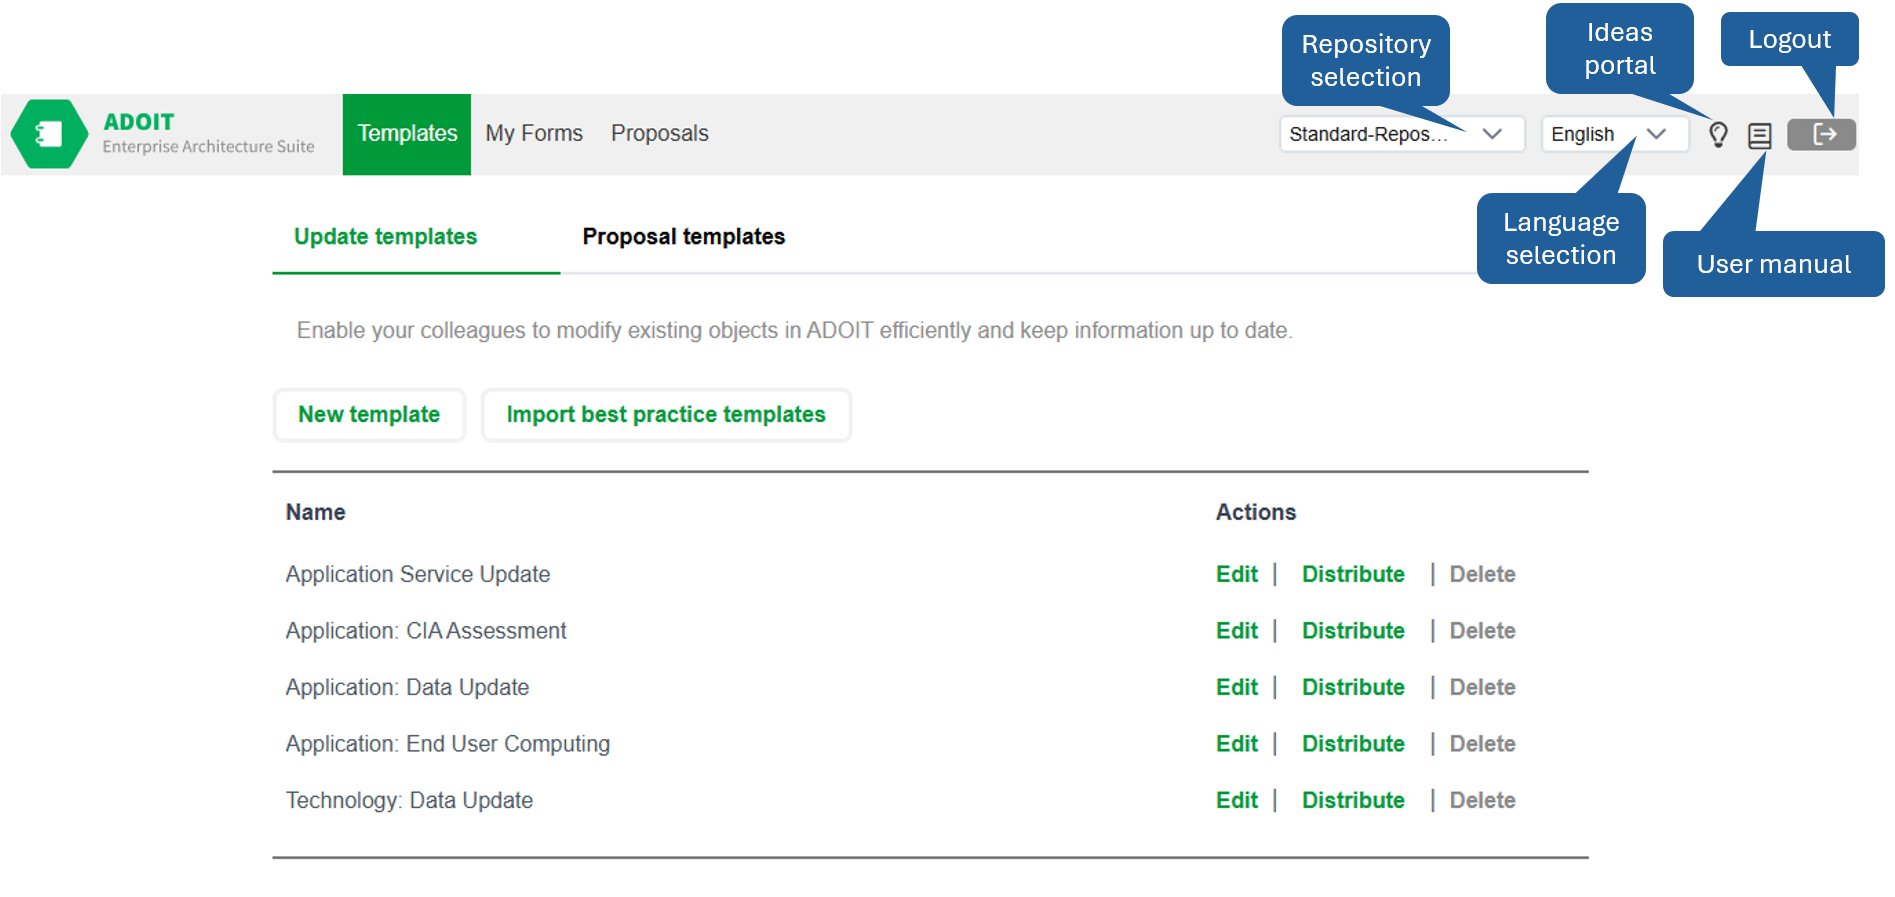The height and width of the screenshot is (897, 1895).
Task: Switch to the Proposal templates tab
Action: [683, 237]
